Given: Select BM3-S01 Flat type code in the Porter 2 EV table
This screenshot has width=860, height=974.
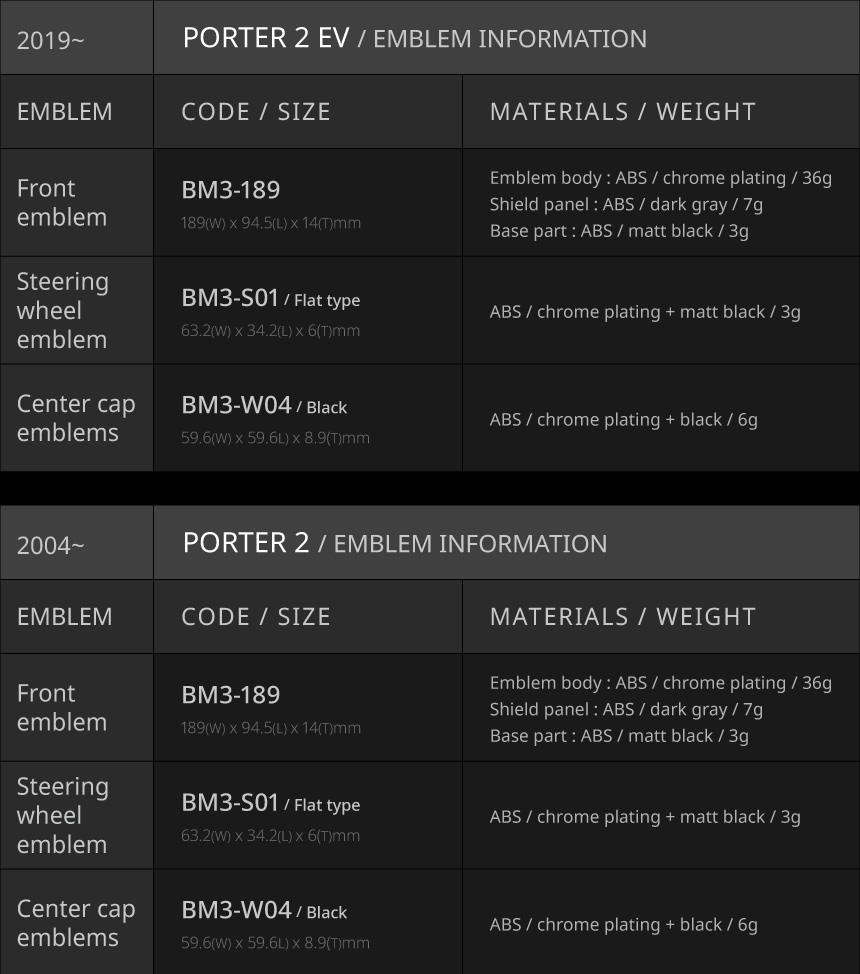Looking at the screenshot, I should point(270,298).
